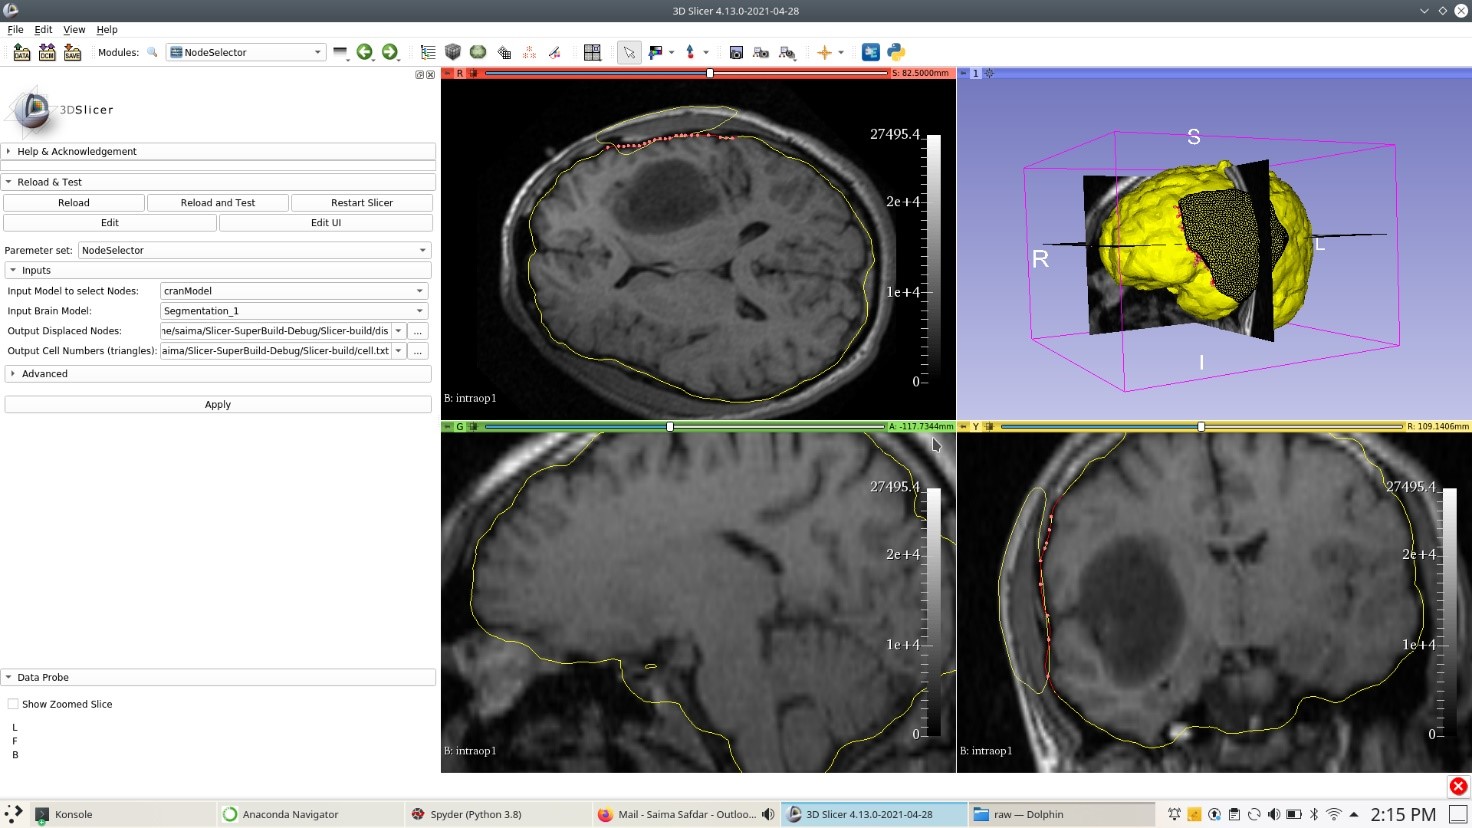Viewport: 1472px width, 828px height.
Task: Browse for Output Cell Numbers file (… button)
Action: pyautogui.click(x=418, y=351)
